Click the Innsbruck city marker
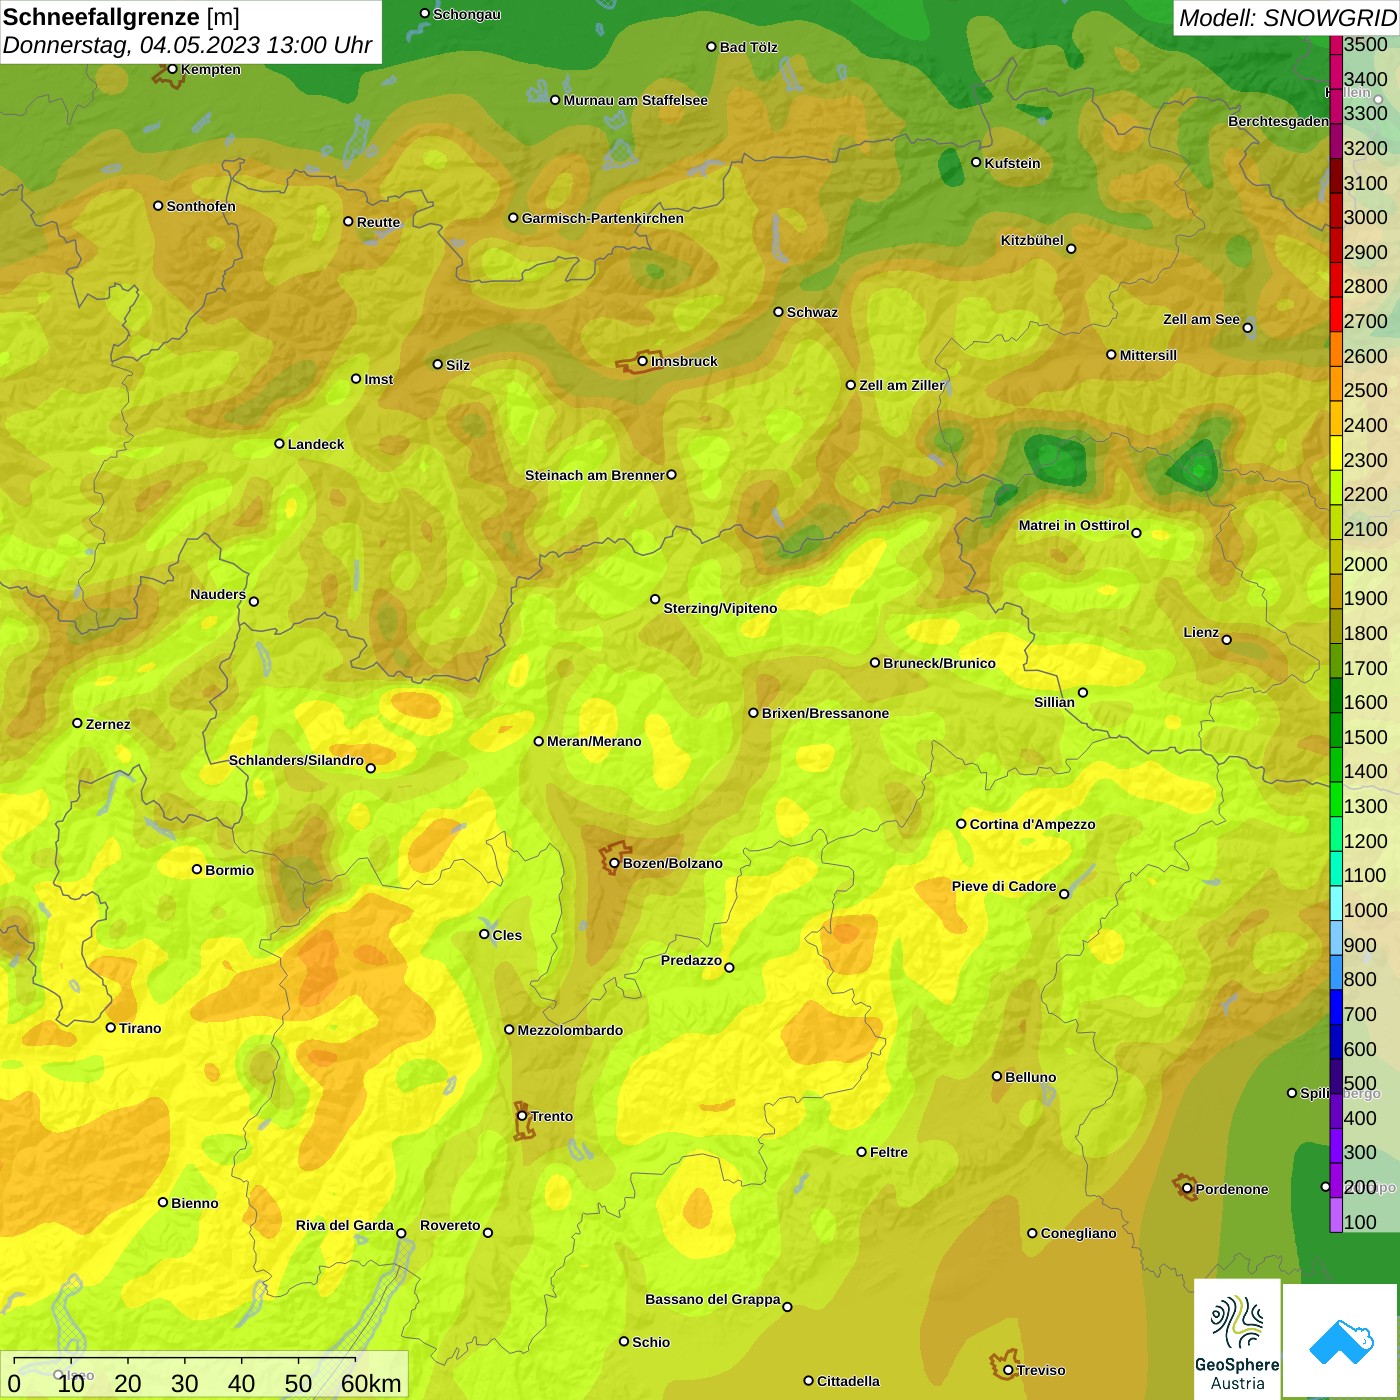 point(643,361)
